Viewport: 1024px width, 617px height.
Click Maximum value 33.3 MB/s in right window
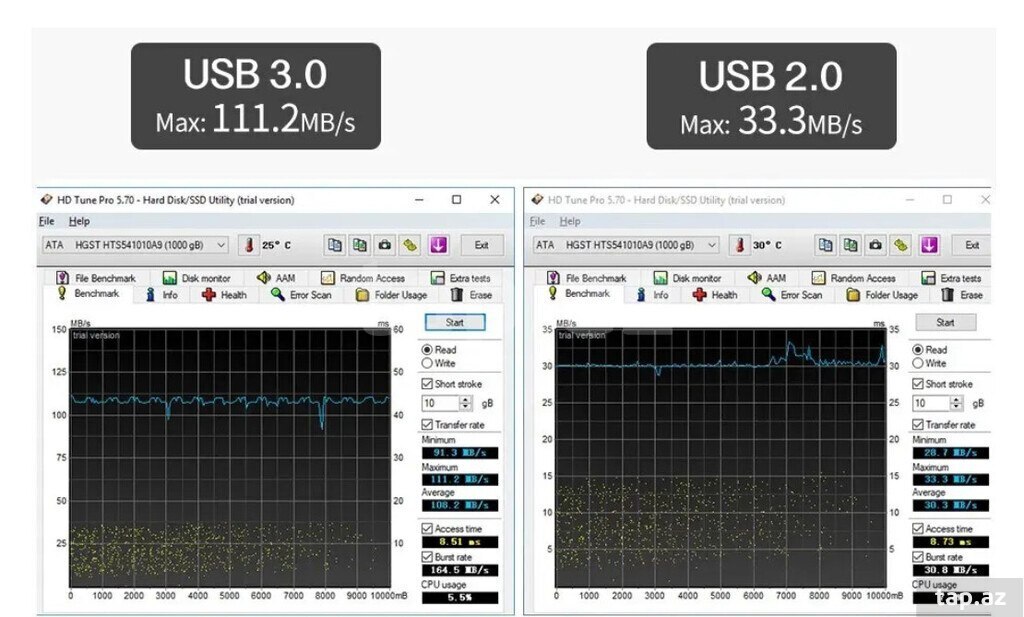tap(950, 479)
